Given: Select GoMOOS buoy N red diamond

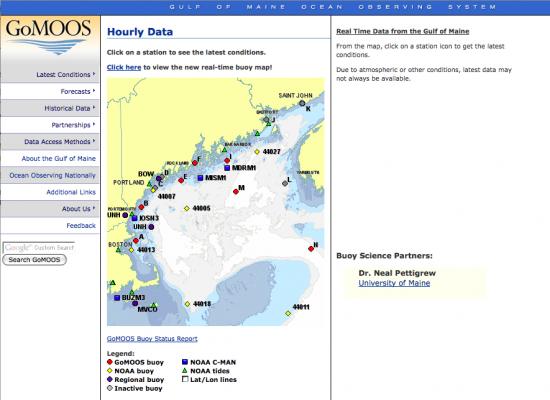Looking at the screenshot, I should [311, 248].
